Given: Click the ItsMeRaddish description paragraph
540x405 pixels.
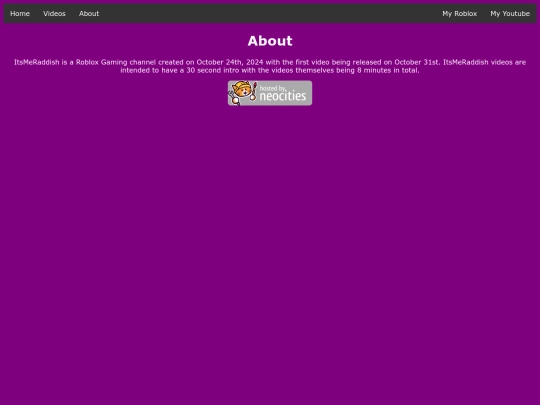Looking at the screenshot, I should (x=270, y=66).
